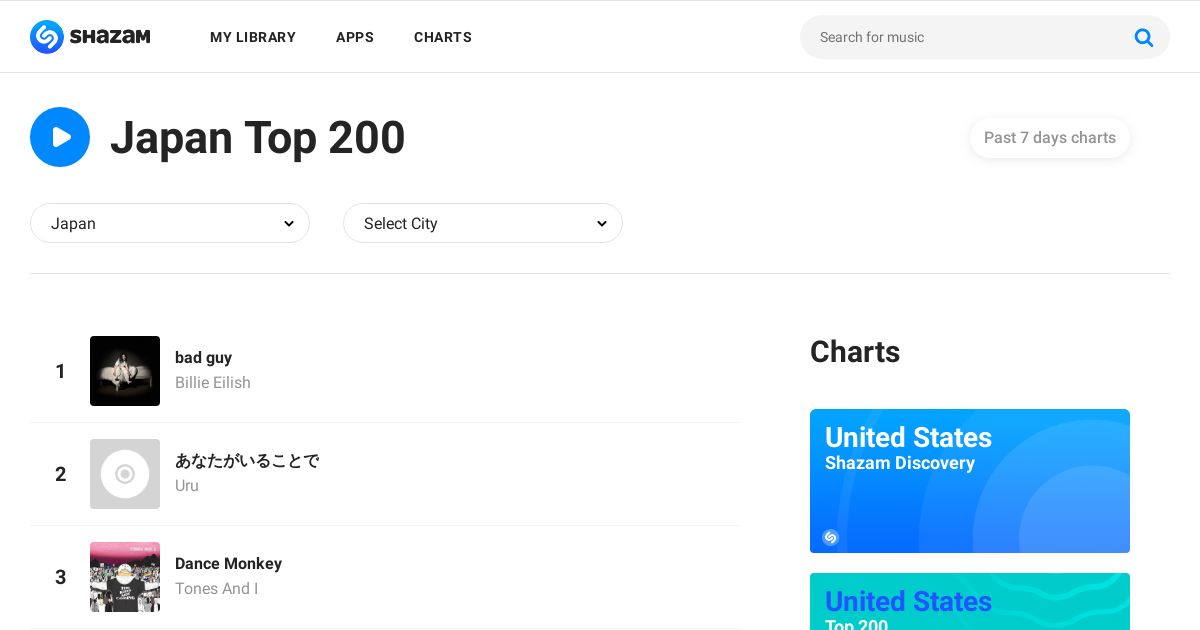Go to the Apps page
The width and height of the screenshot is (1200, 630).
(x=355, y=37)
